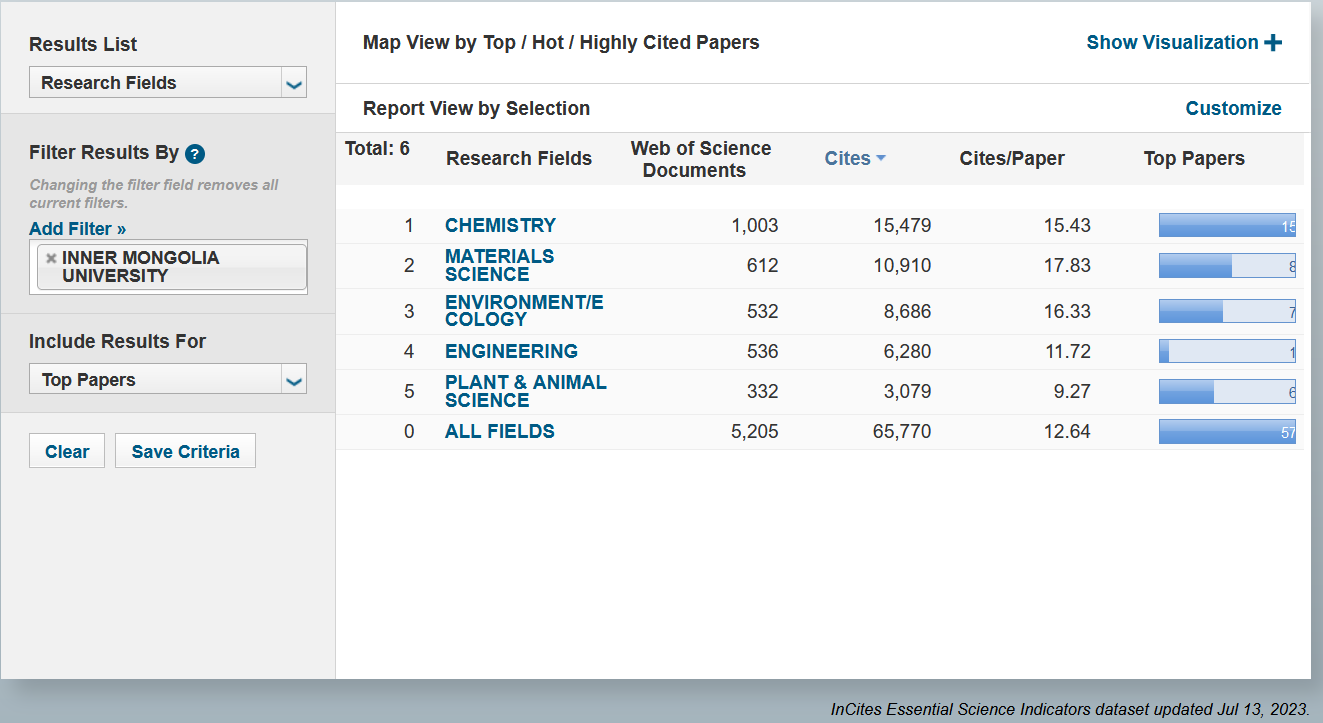Select PLANT & ANIMAL SCIENCE link

[x=525, y=391]
